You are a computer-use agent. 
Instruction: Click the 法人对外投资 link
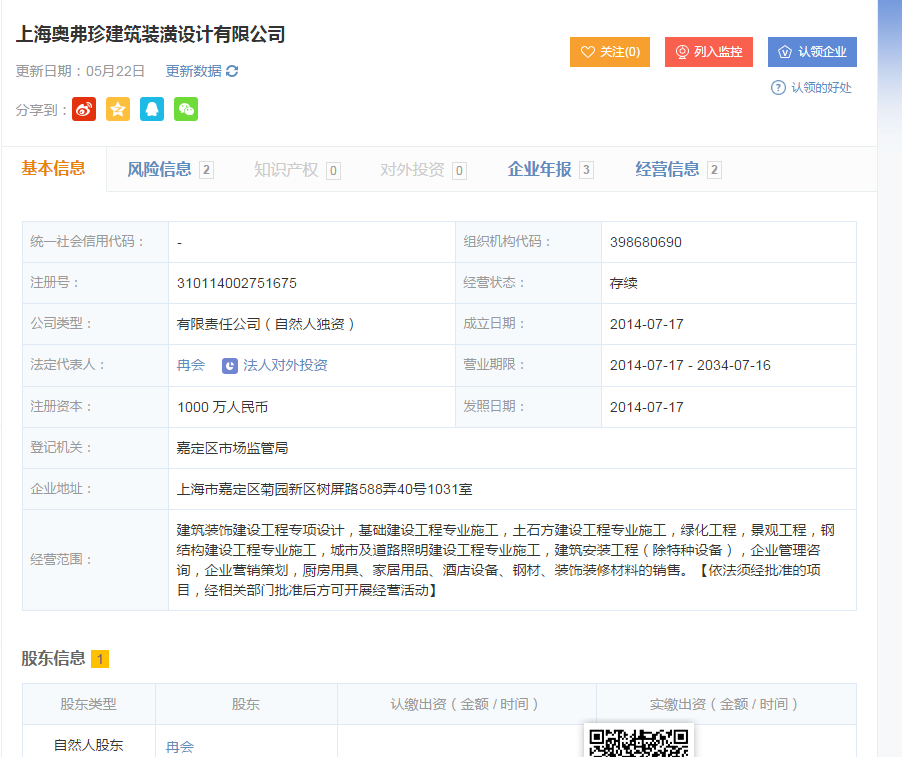(x=285, y=366)
